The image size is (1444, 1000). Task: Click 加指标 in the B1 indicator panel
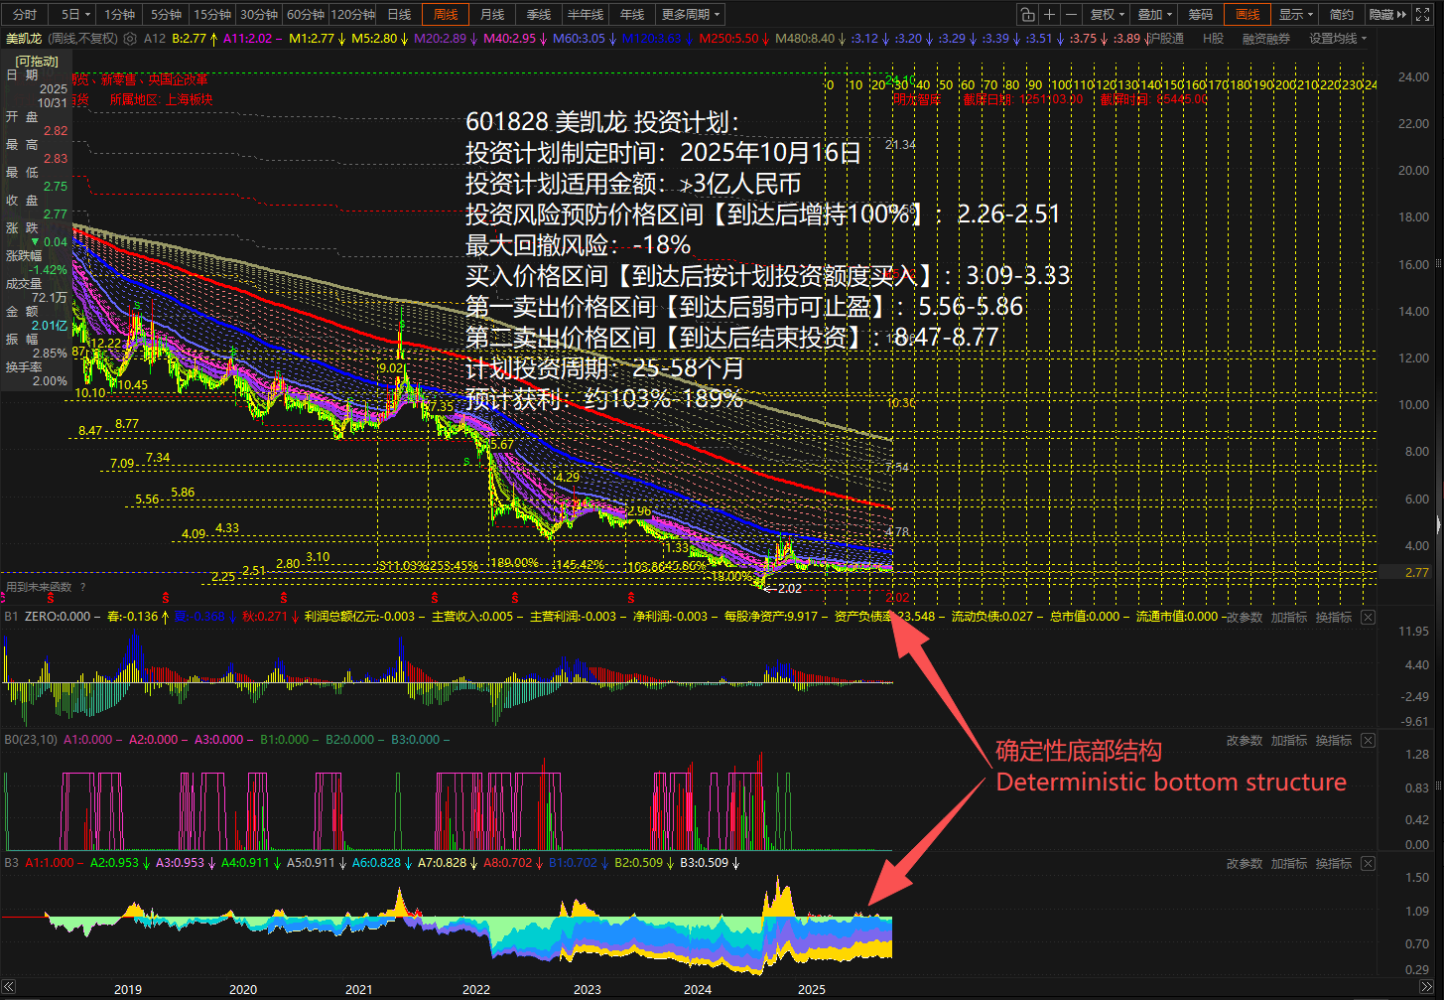(1289, 617)
